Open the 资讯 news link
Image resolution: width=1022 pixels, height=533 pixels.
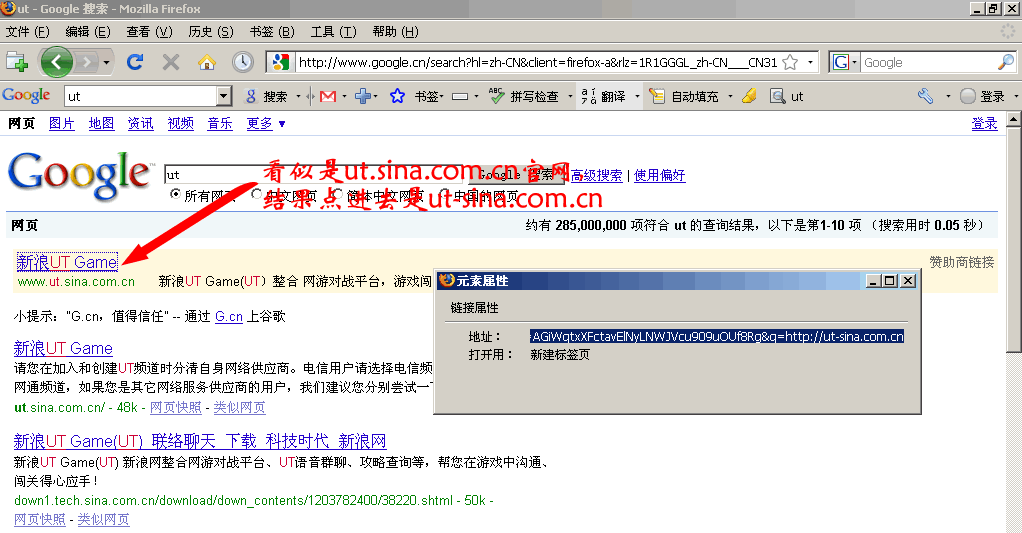(x=141, y=123)
